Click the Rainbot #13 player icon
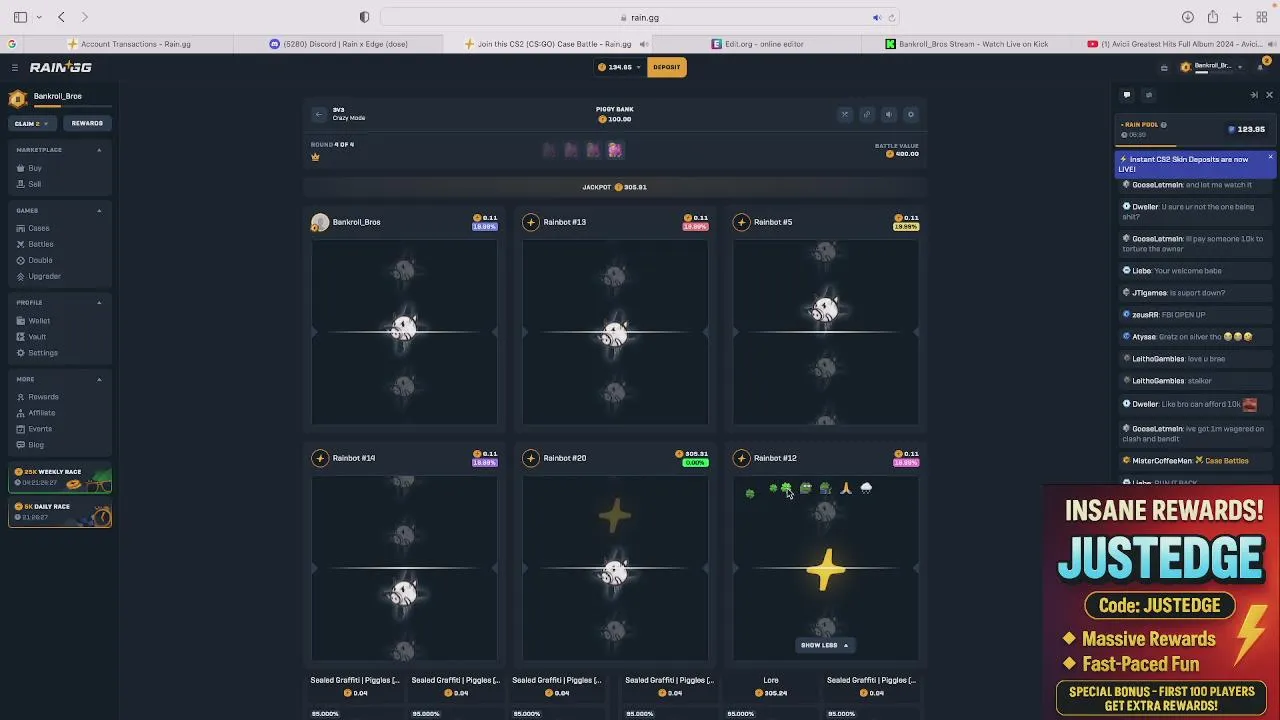 pos(531,222)
